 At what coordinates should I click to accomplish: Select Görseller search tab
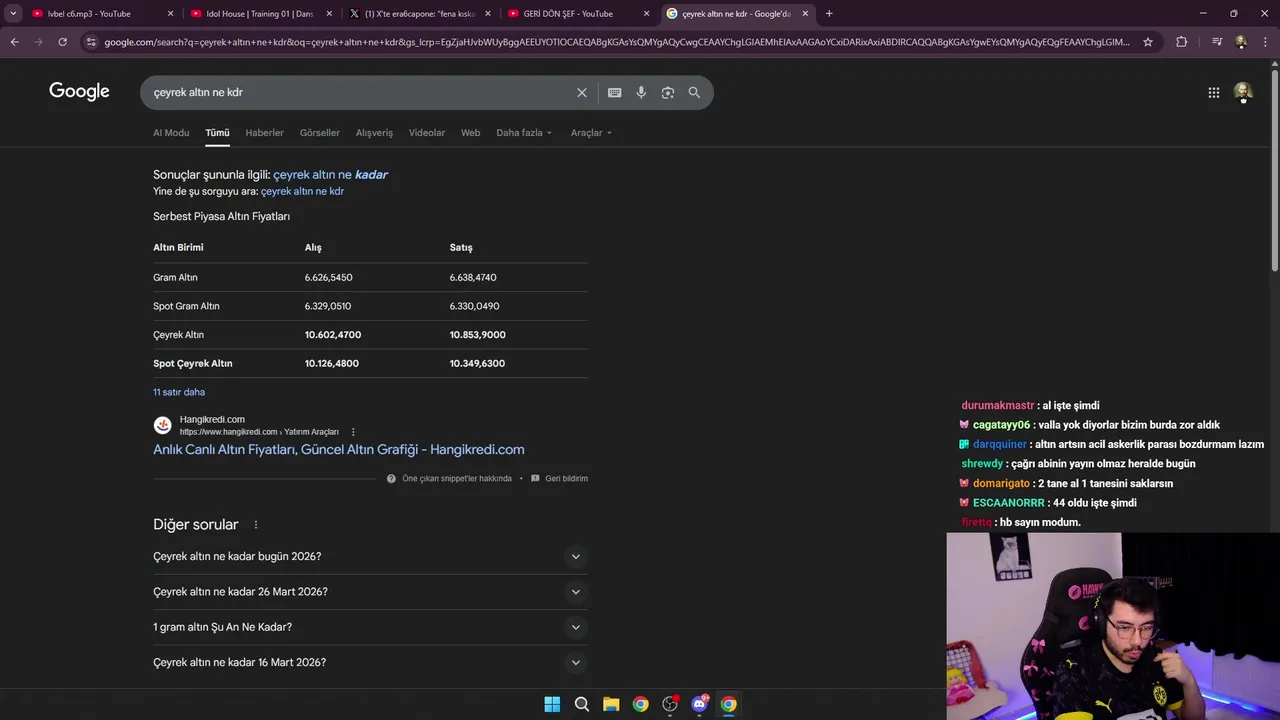coord(320,133)
